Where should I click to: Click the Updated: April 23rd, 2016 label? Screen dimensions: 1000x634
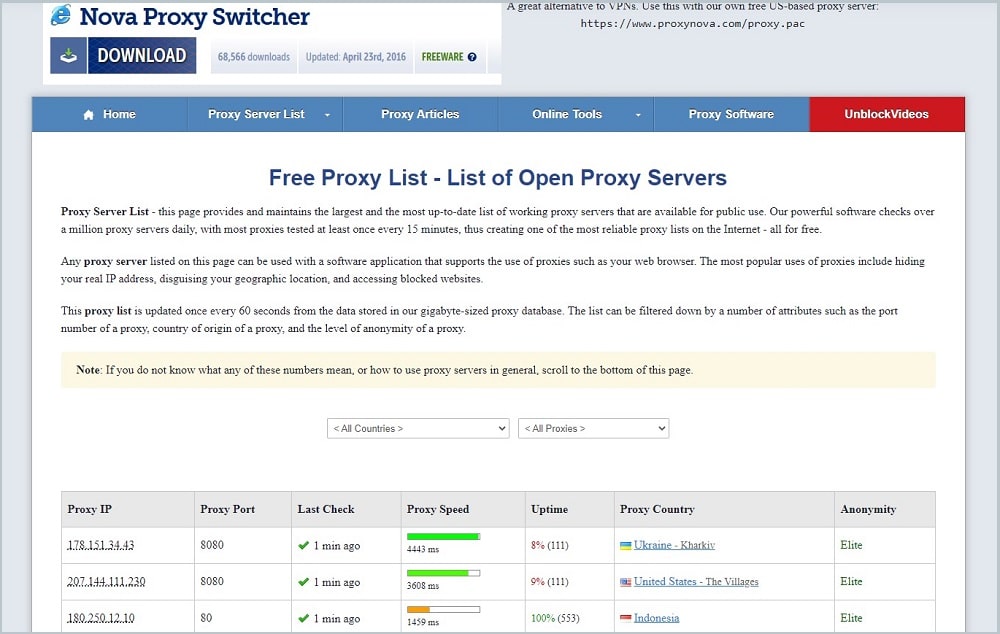click(x=356, y=57)
